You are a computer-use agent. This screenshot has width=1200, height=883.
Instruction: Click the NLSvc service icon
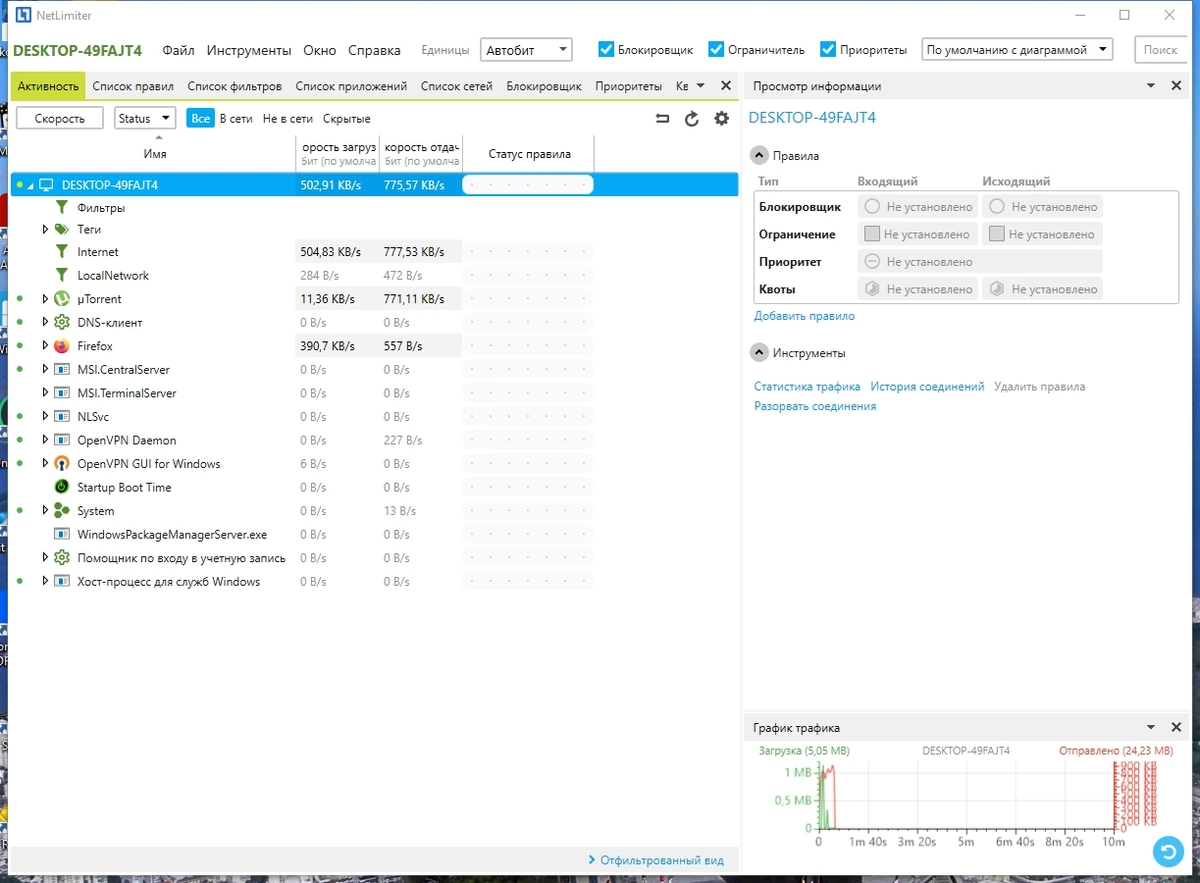pyautogui.click(x=62, y=417)
